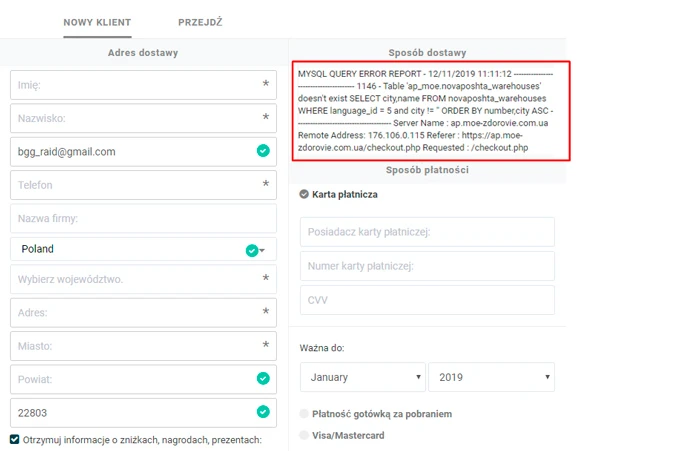The width and height of the screenshot is (680, 451).
Task: Click into the Imię input field
Action: (135, 85)
